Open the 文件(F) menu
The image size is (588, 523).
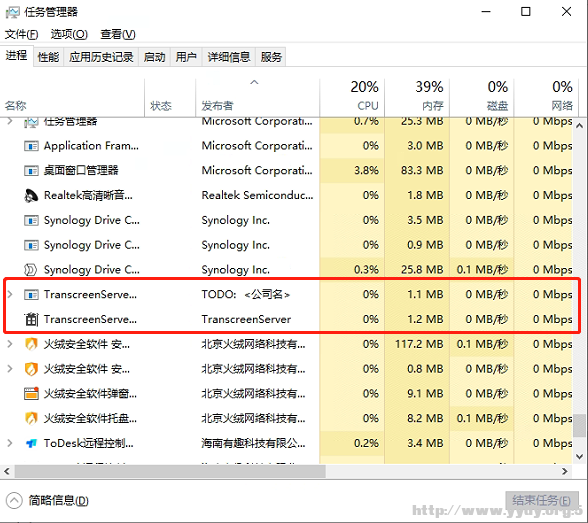point(21,34)
